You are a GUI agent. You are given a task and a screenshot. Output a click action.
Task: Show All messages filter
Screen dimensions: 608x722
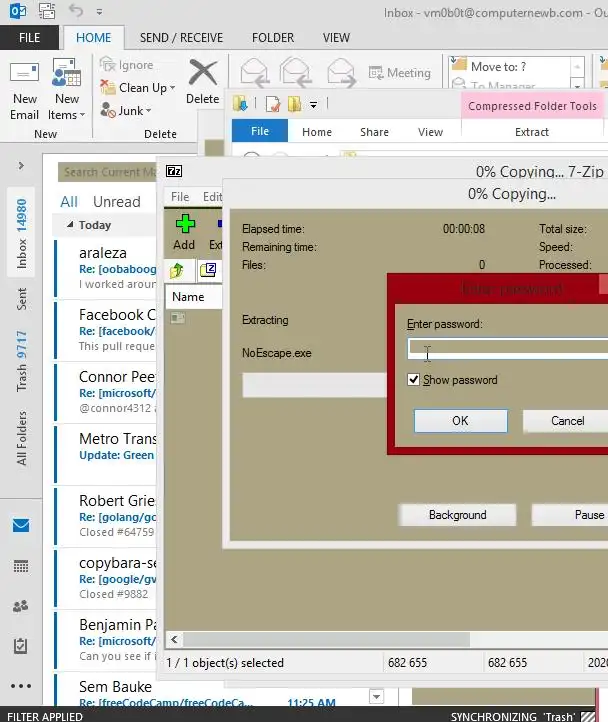(x=69, y=202)
